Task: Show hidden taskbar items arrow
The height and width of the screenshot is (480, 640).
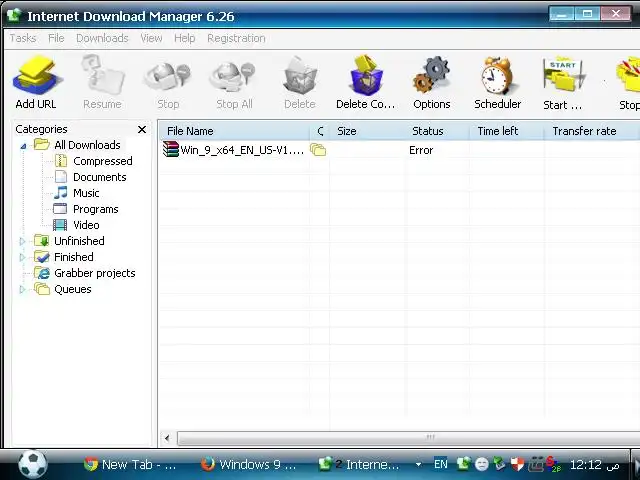Action: [418, 464]
